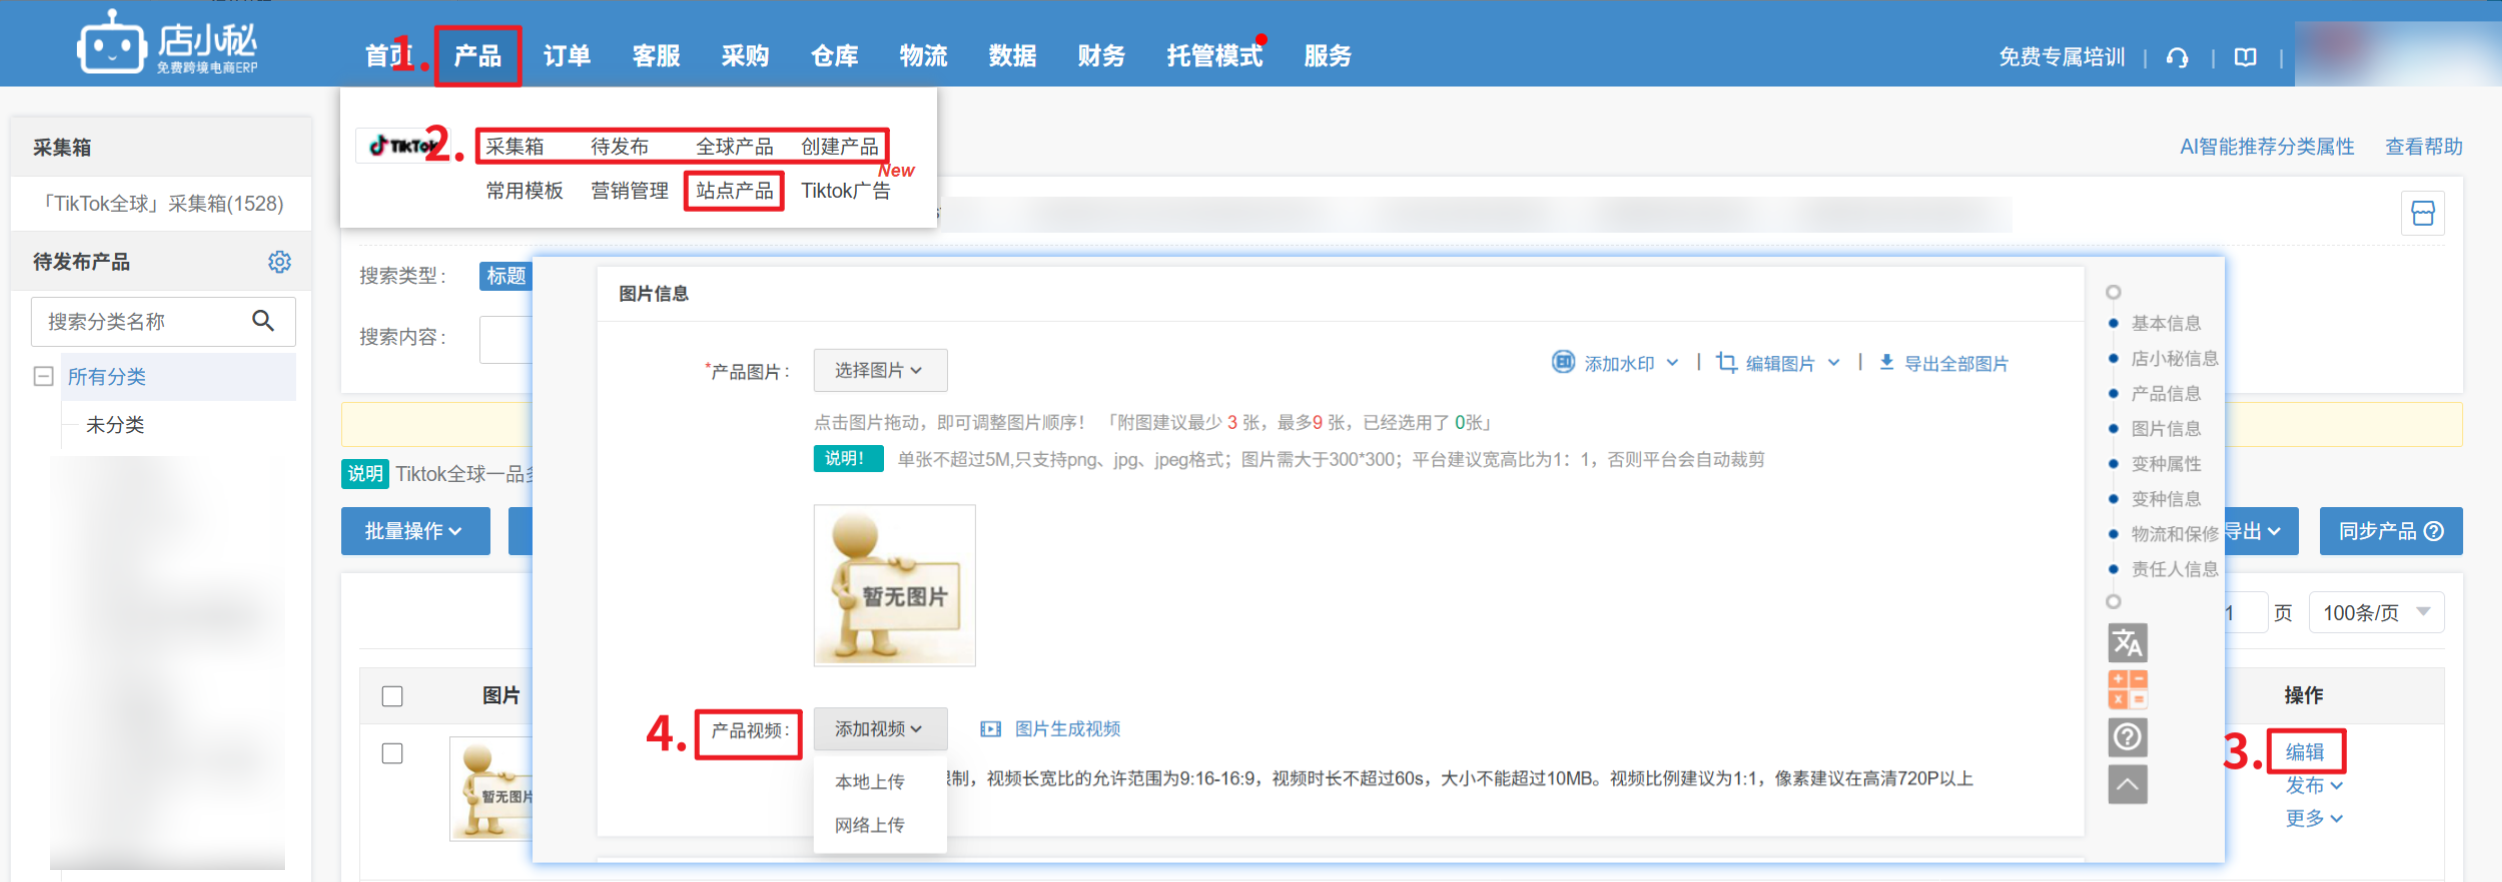Click the 同步产品 button
Viewport: 2502px width, 882px height.
pos(2391,531)
